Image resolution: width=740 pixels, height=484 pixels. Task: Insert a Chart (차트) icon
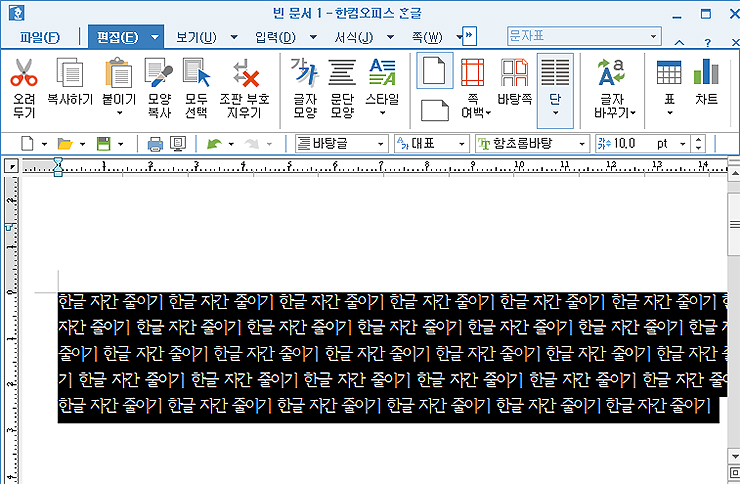pos(706,72)
